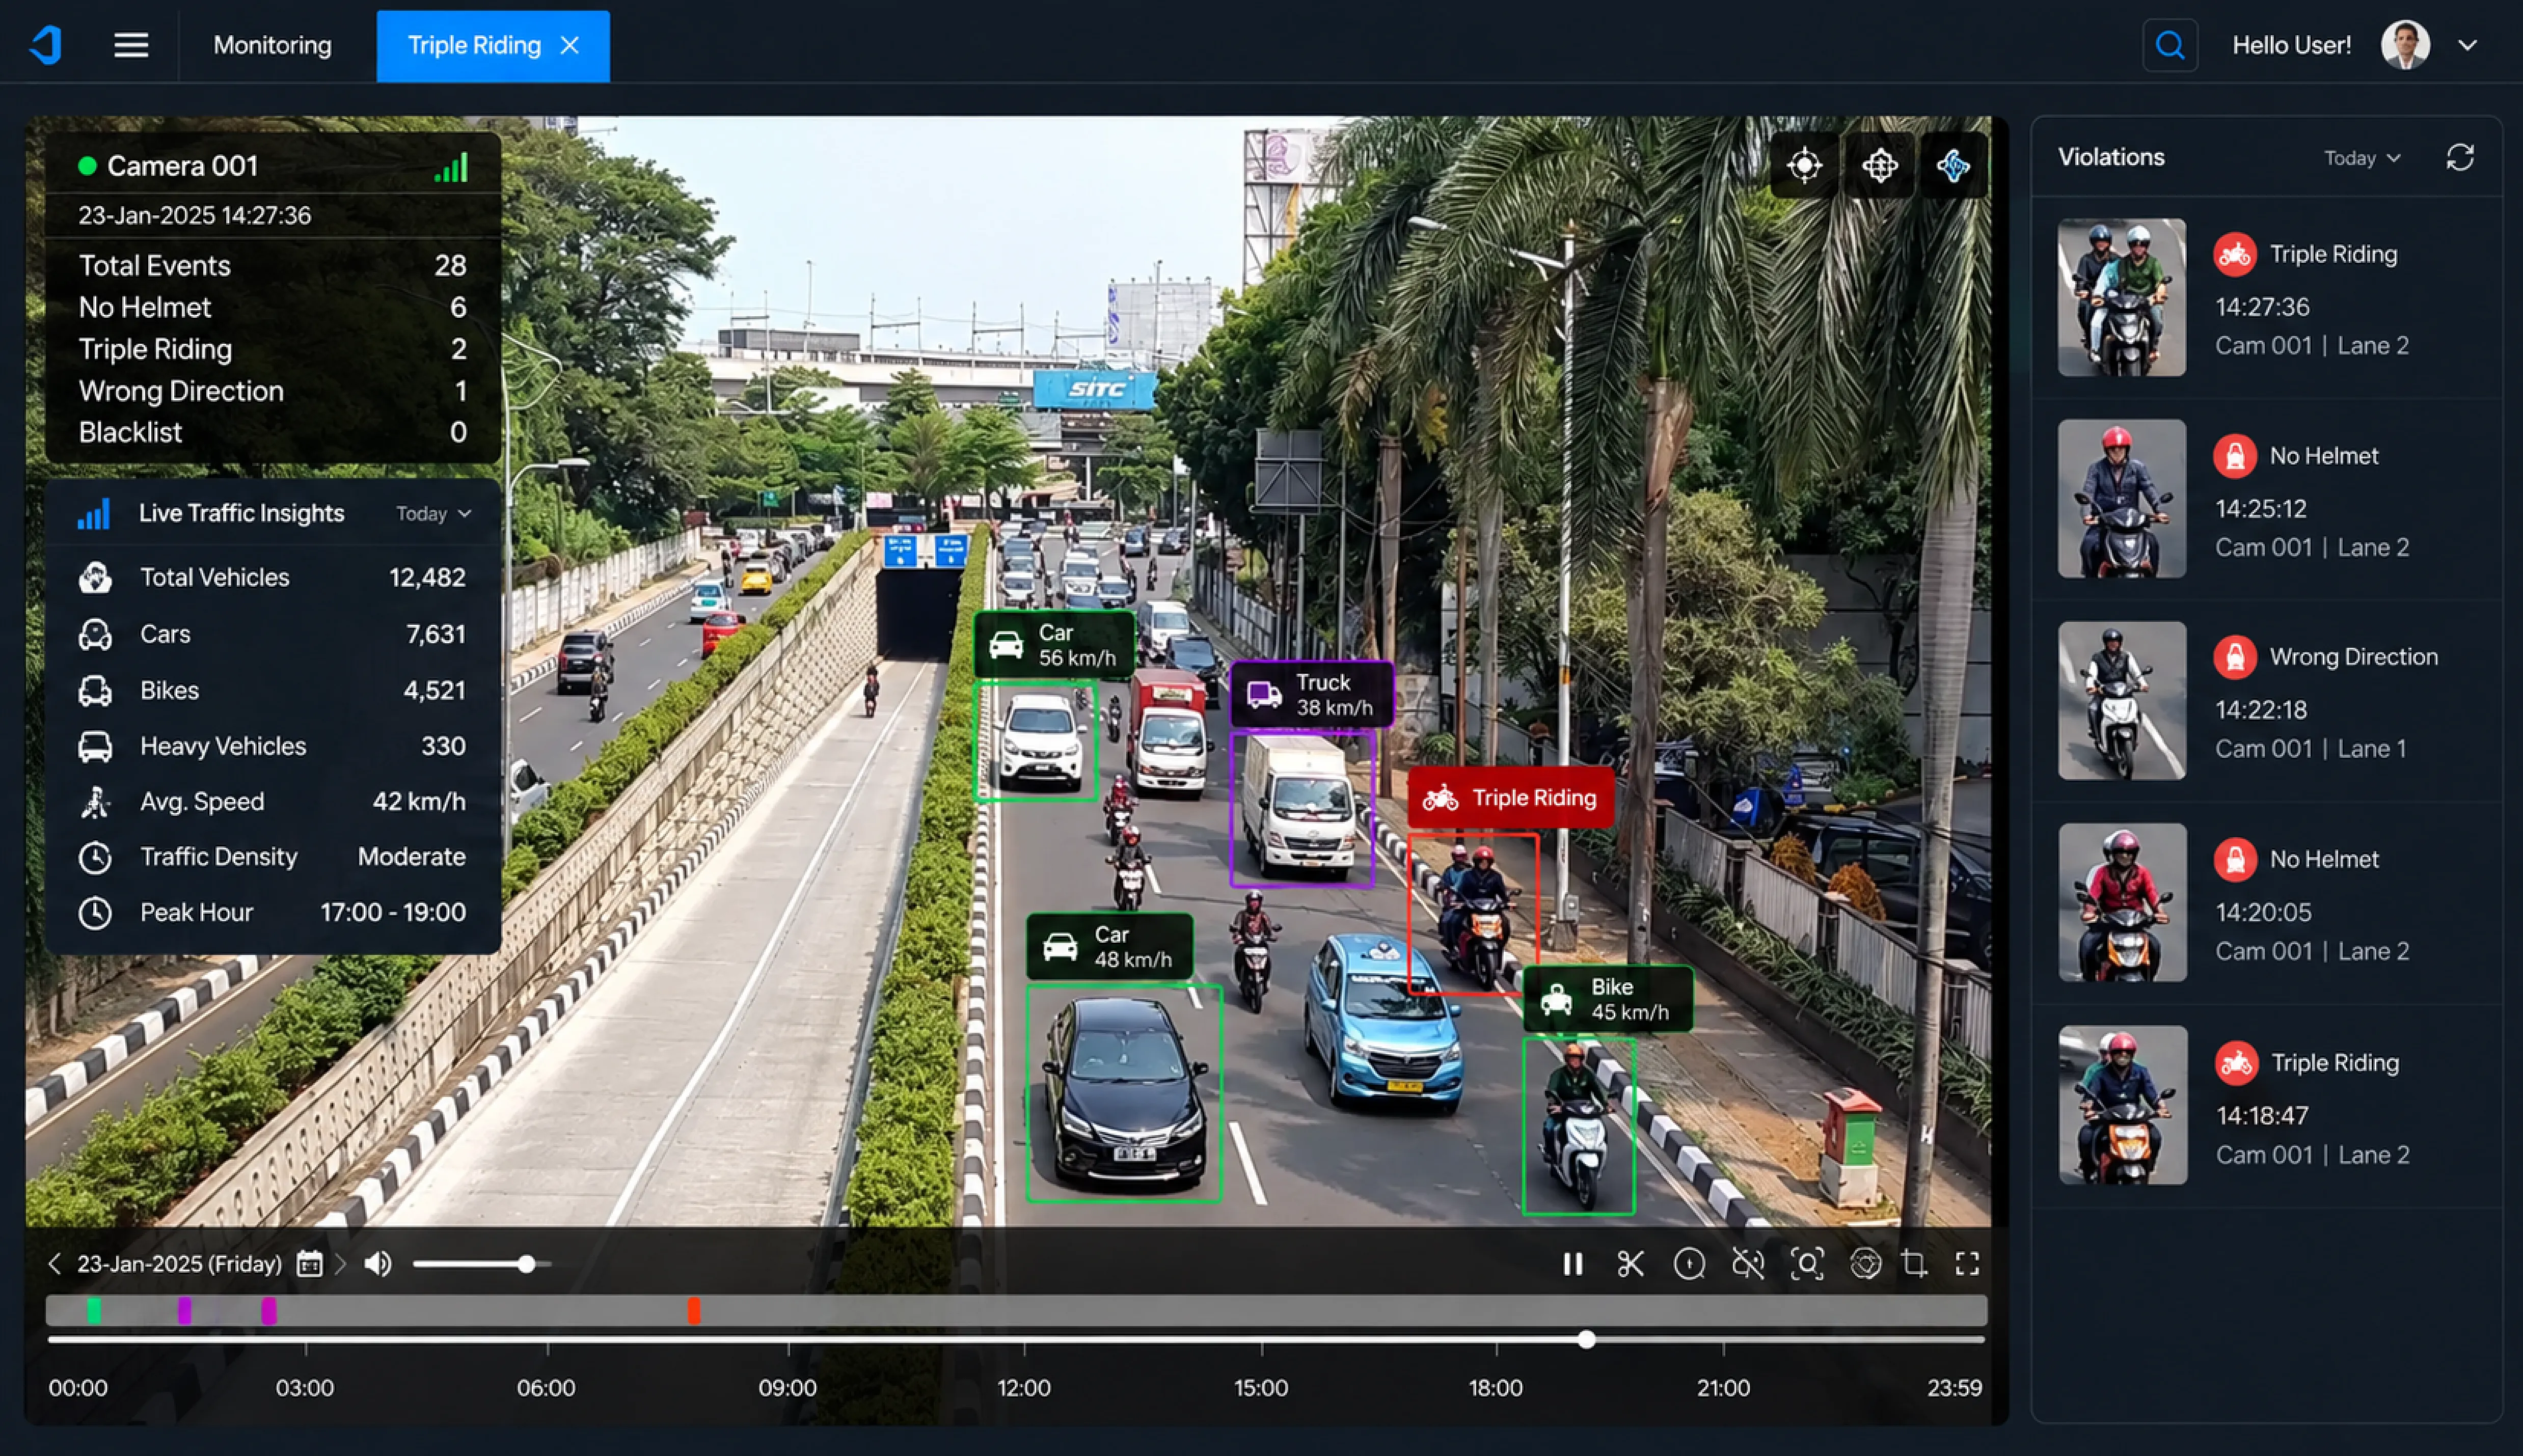Toggle the sync-off icon in player
2523x1456 pixels.
[x=1748, y=1264]
